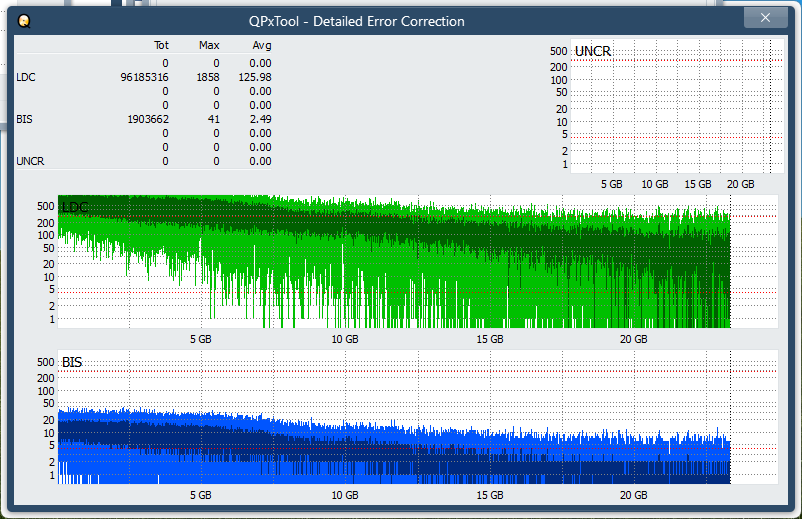Click the BIS row label in statistics table

pyautogui.click(x=24, y=119)
